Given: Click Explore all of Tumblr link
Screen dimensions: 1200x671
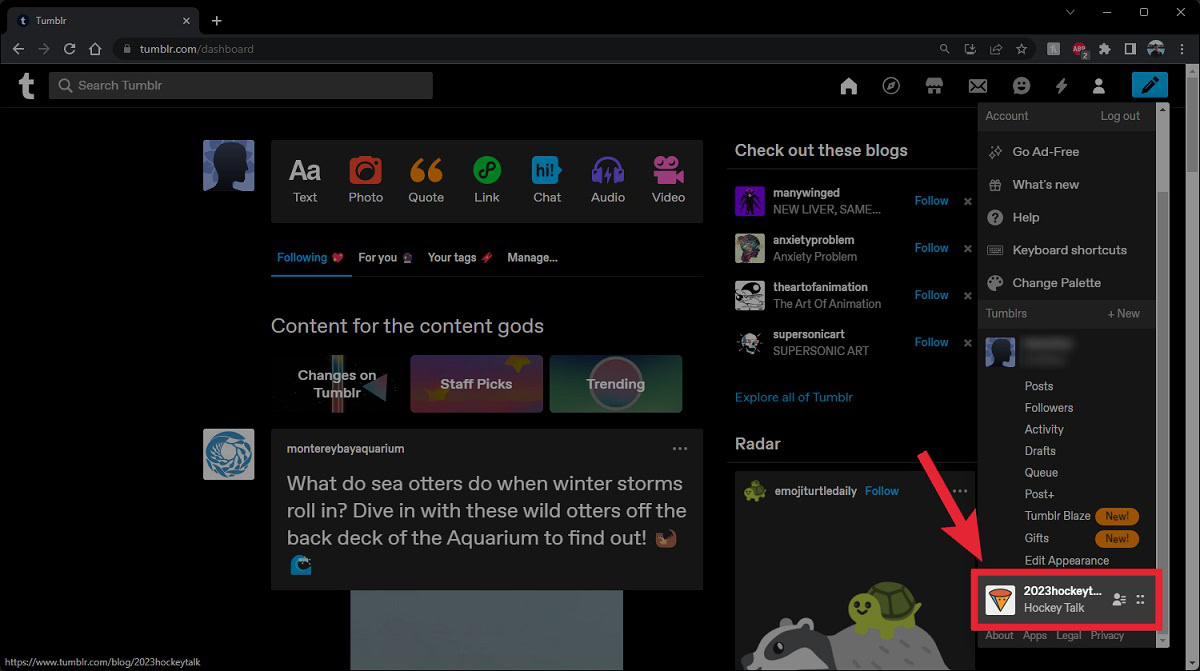Looking at the screenshot, I should (794, 397).
